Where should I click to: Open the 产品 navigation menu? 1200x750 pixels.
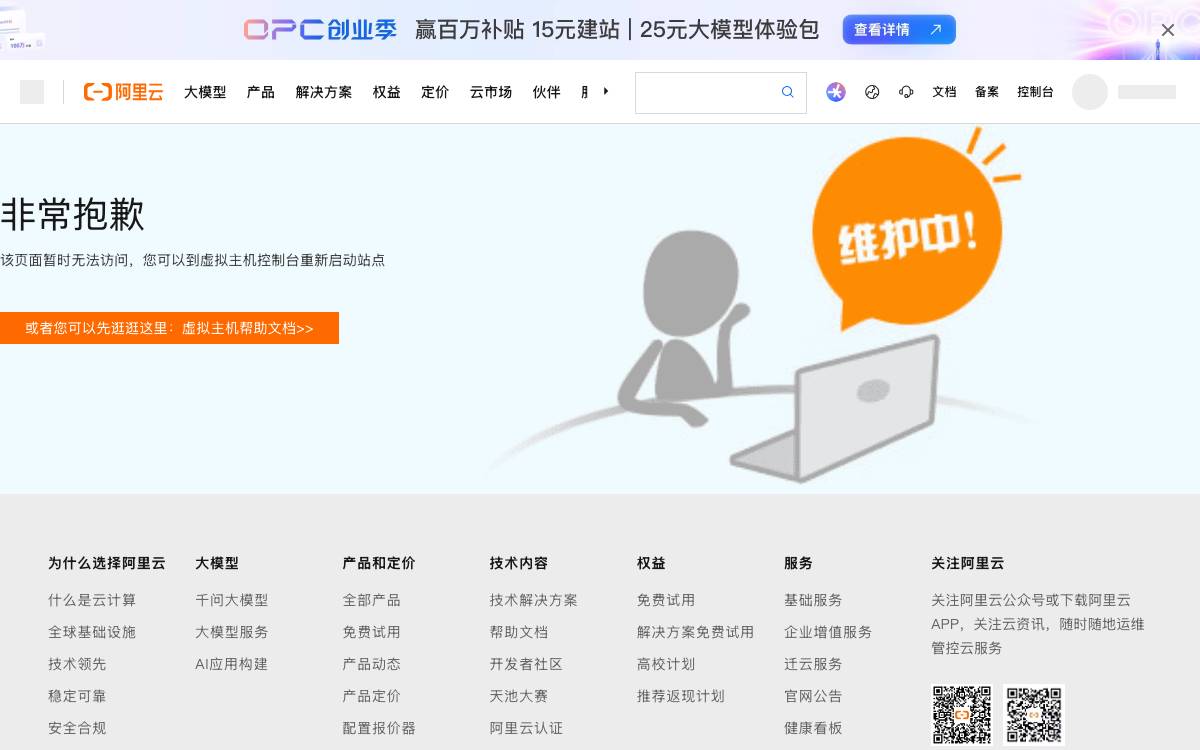click(x=261, y=92)
